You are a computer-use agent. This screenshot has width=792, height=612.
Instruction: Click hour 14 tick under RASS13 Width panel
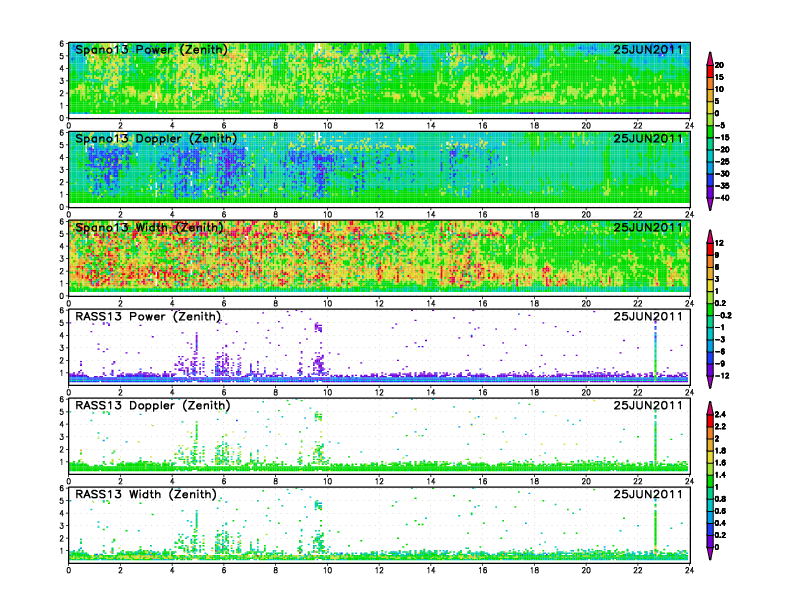(431, 570)
